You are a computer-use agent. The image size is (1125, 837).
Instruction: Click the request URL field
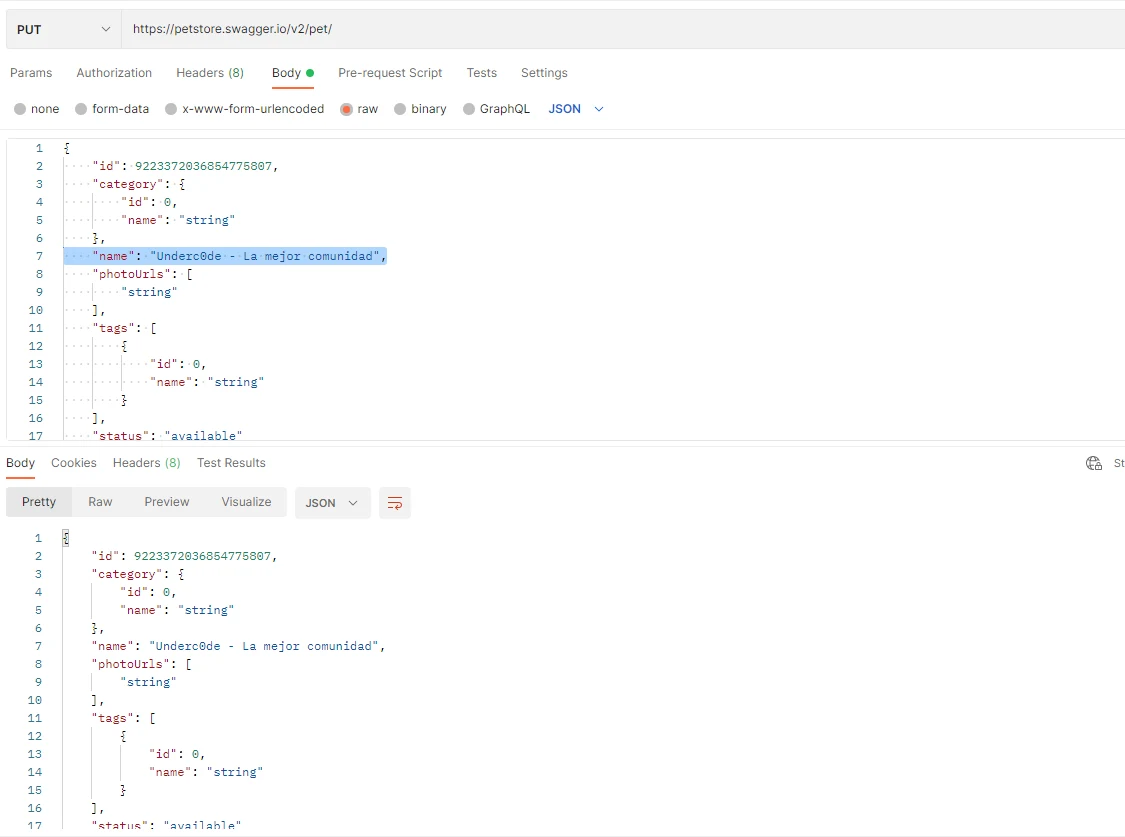(623, 29)
